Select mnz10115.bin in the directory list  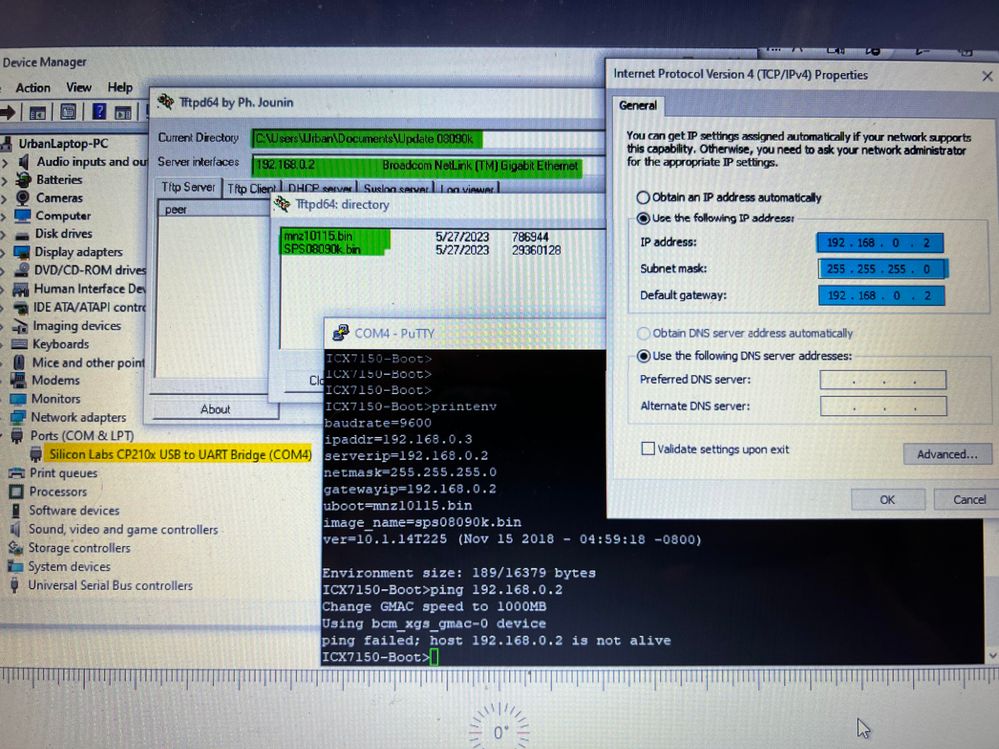tap(318, 236)
